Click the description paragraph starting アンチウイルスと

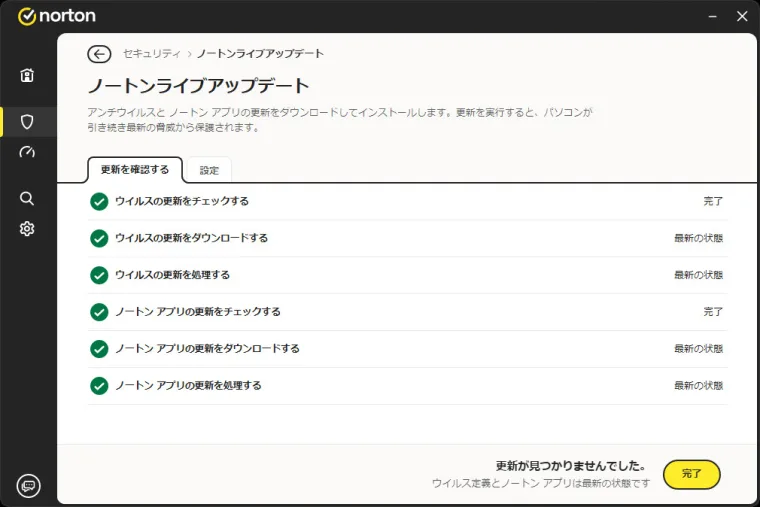(340, 120)
